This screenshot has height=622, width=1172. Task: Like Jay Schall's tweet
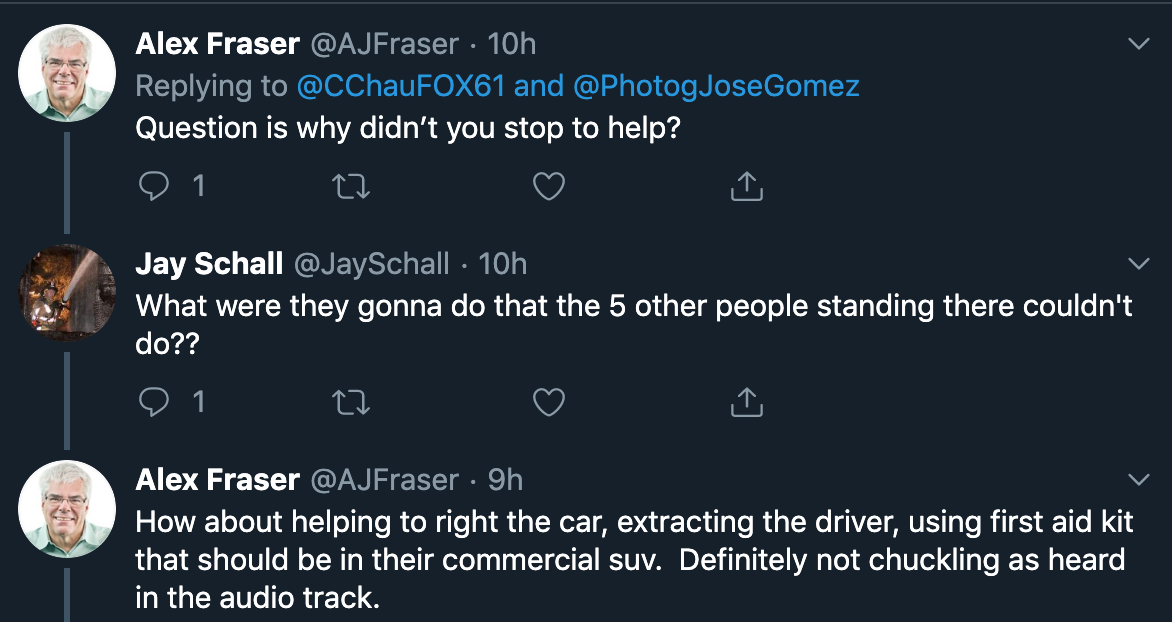click(549, 402)
